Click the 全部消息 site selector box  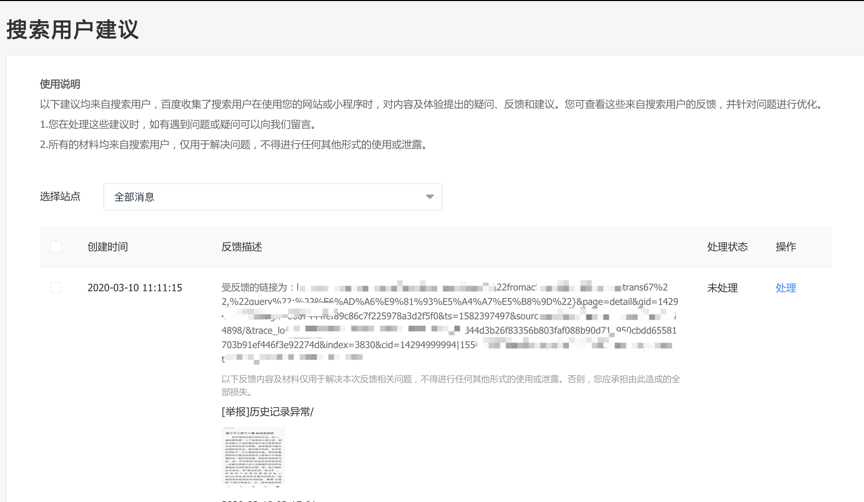click(272, 197)
